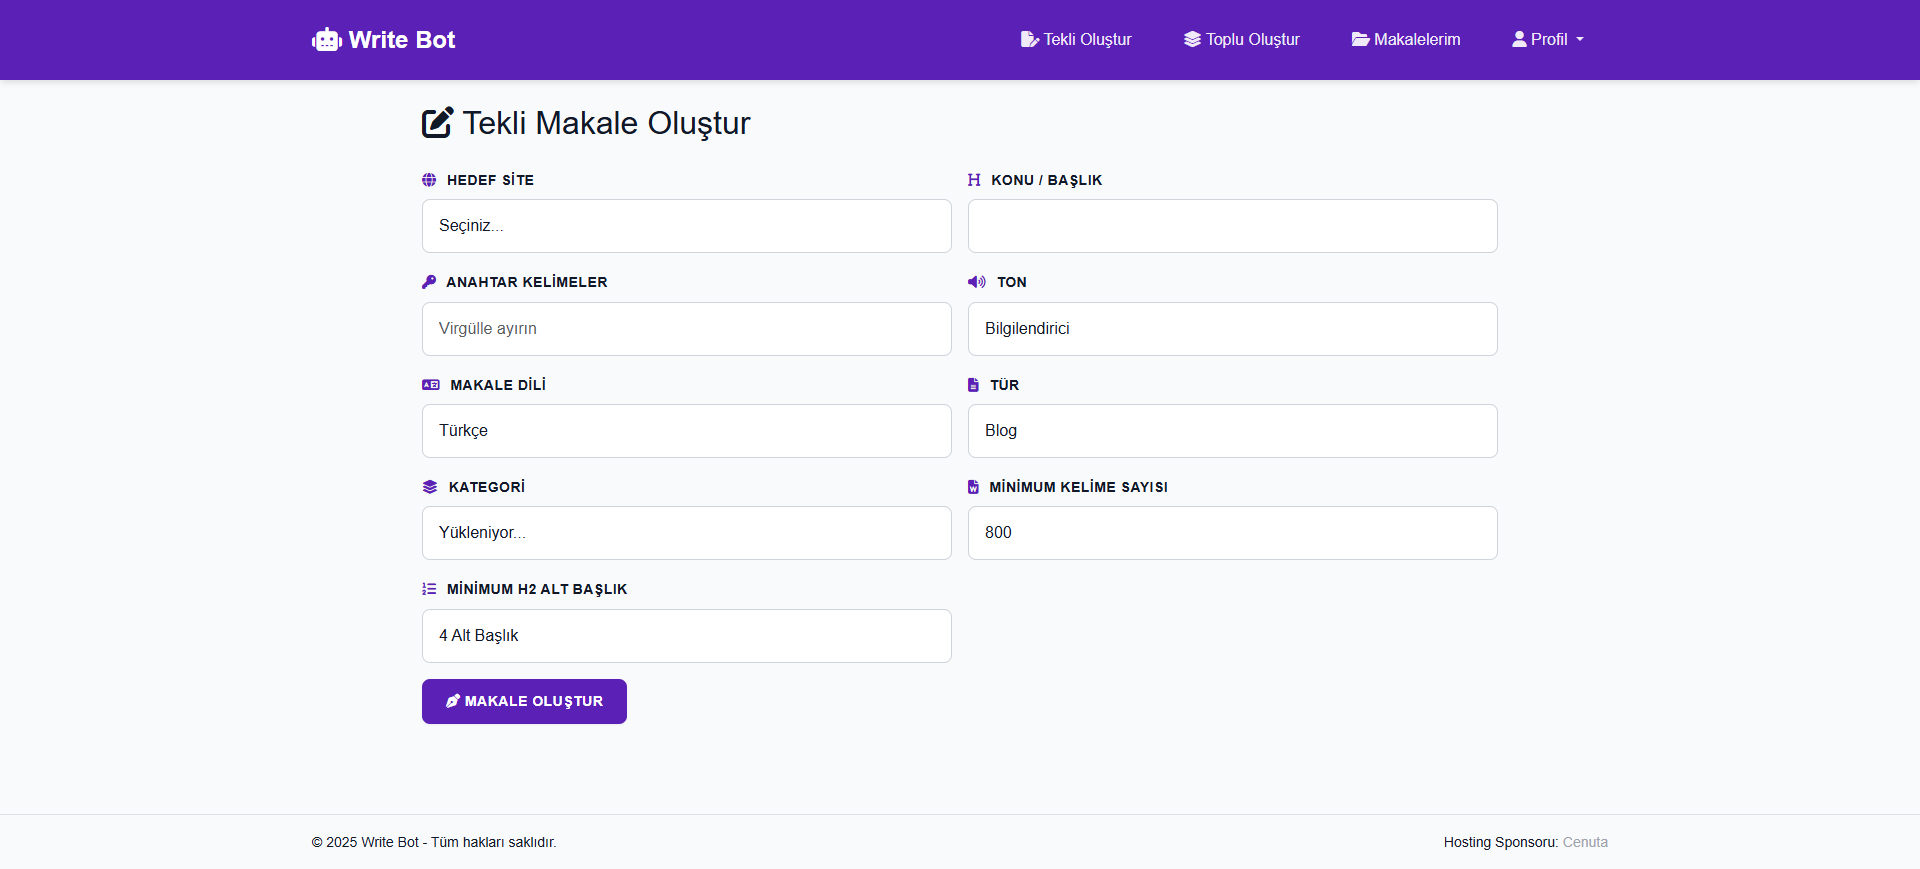Click the Write Bot robot logo icon
1920x869 pixels.
(x=327, y=40)
